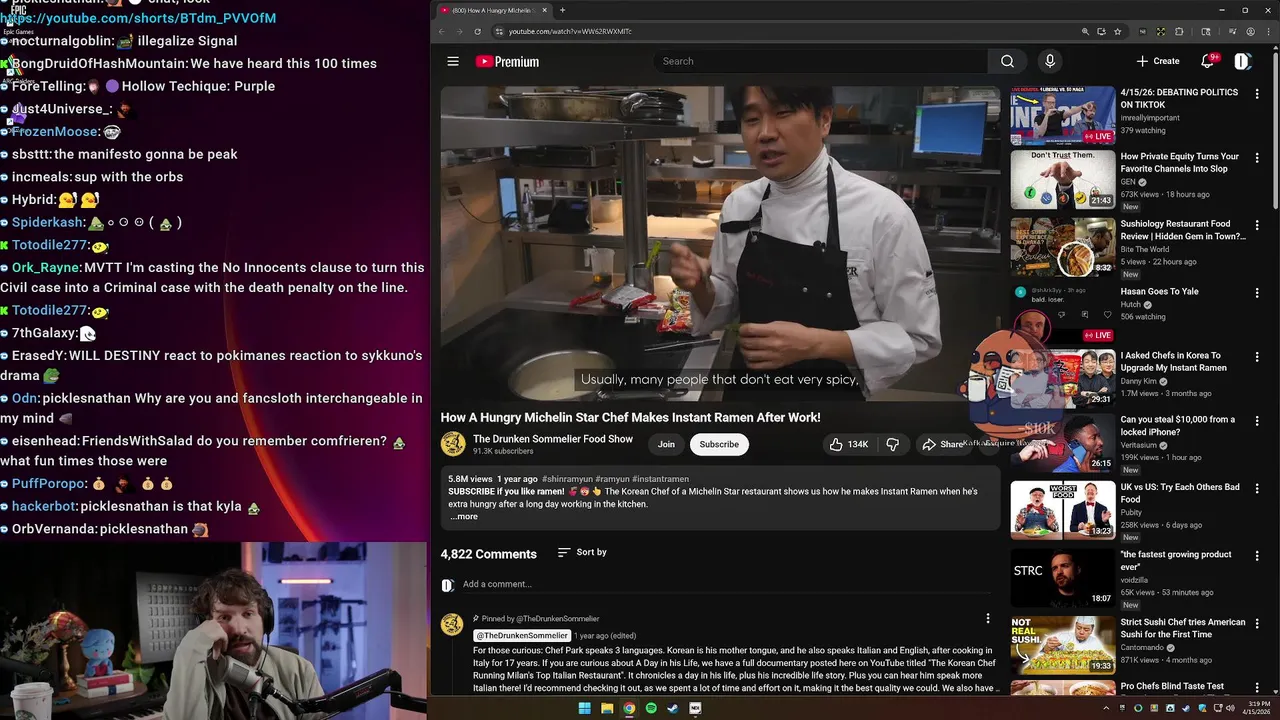
Task: Open UK vs US worst food thumbnail
Action: 1062,510
